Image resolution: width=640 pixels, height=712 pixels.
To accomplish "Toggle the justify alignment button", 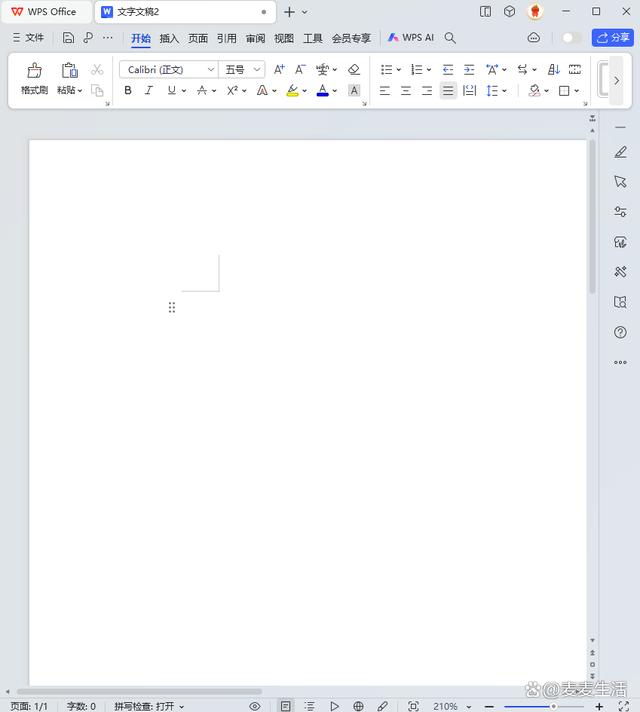I will point(448,91).
